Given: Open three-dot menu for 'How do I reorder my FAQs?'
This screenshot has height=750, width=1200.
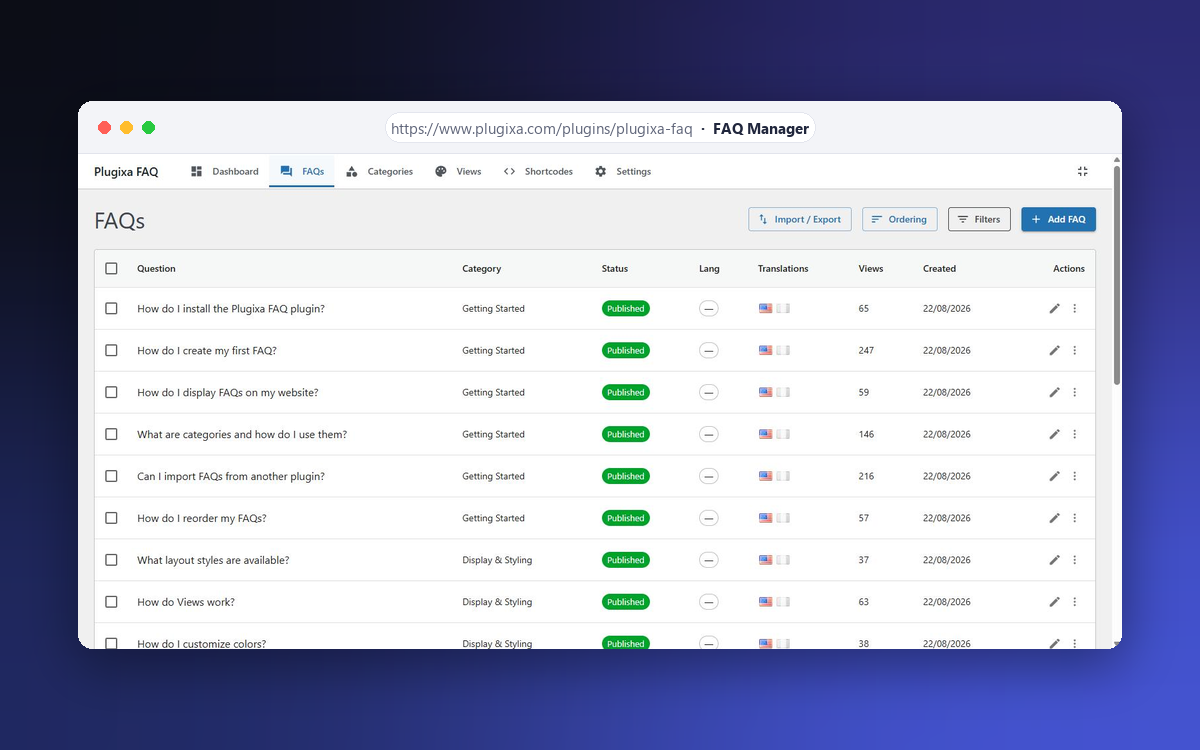Looking at the screenshot, I should pos(1075,518).
